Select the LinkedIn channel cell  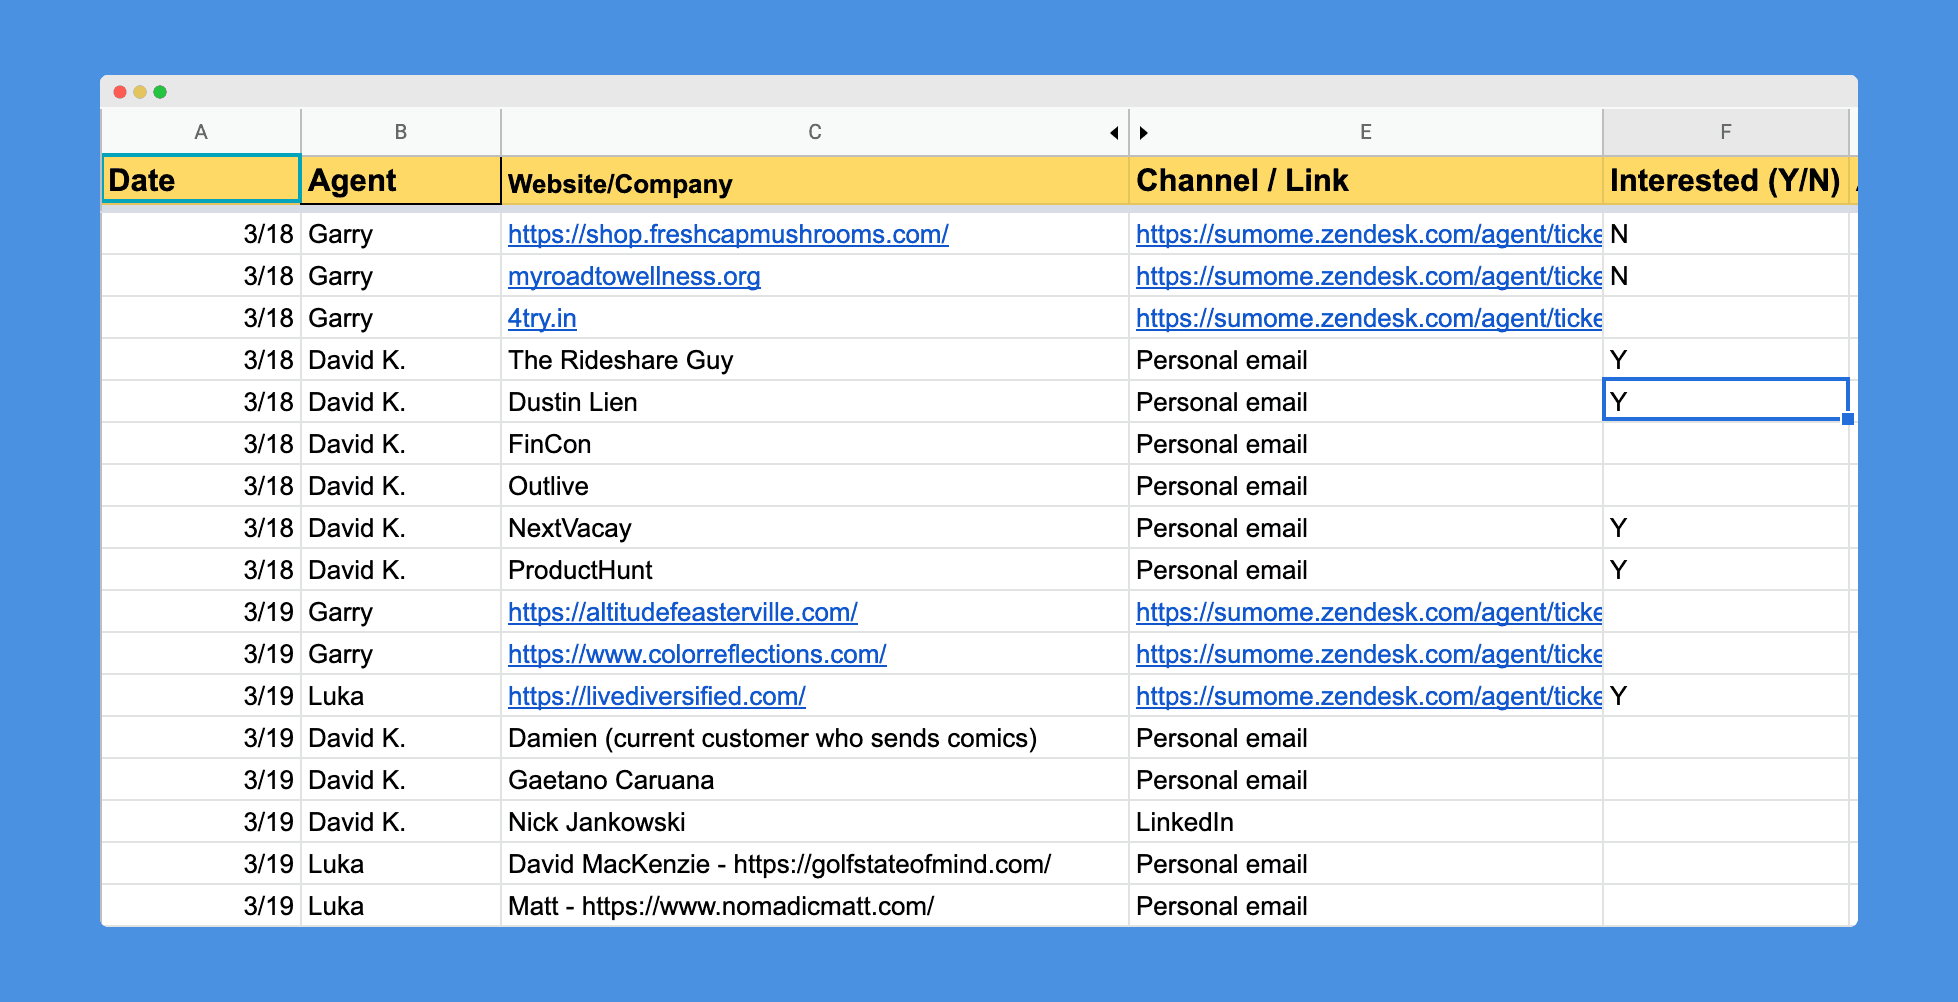[1366, 822]
